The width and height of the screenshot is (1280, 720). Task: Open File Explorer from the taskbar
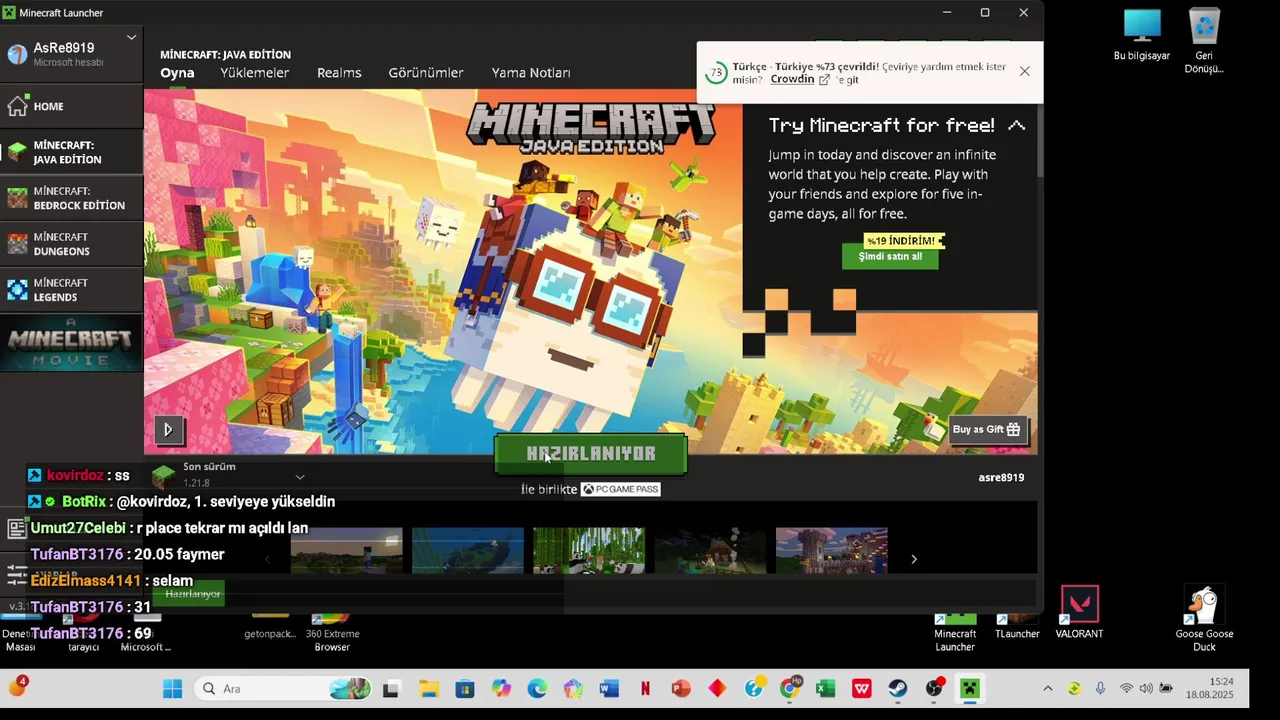coord(429,688)
